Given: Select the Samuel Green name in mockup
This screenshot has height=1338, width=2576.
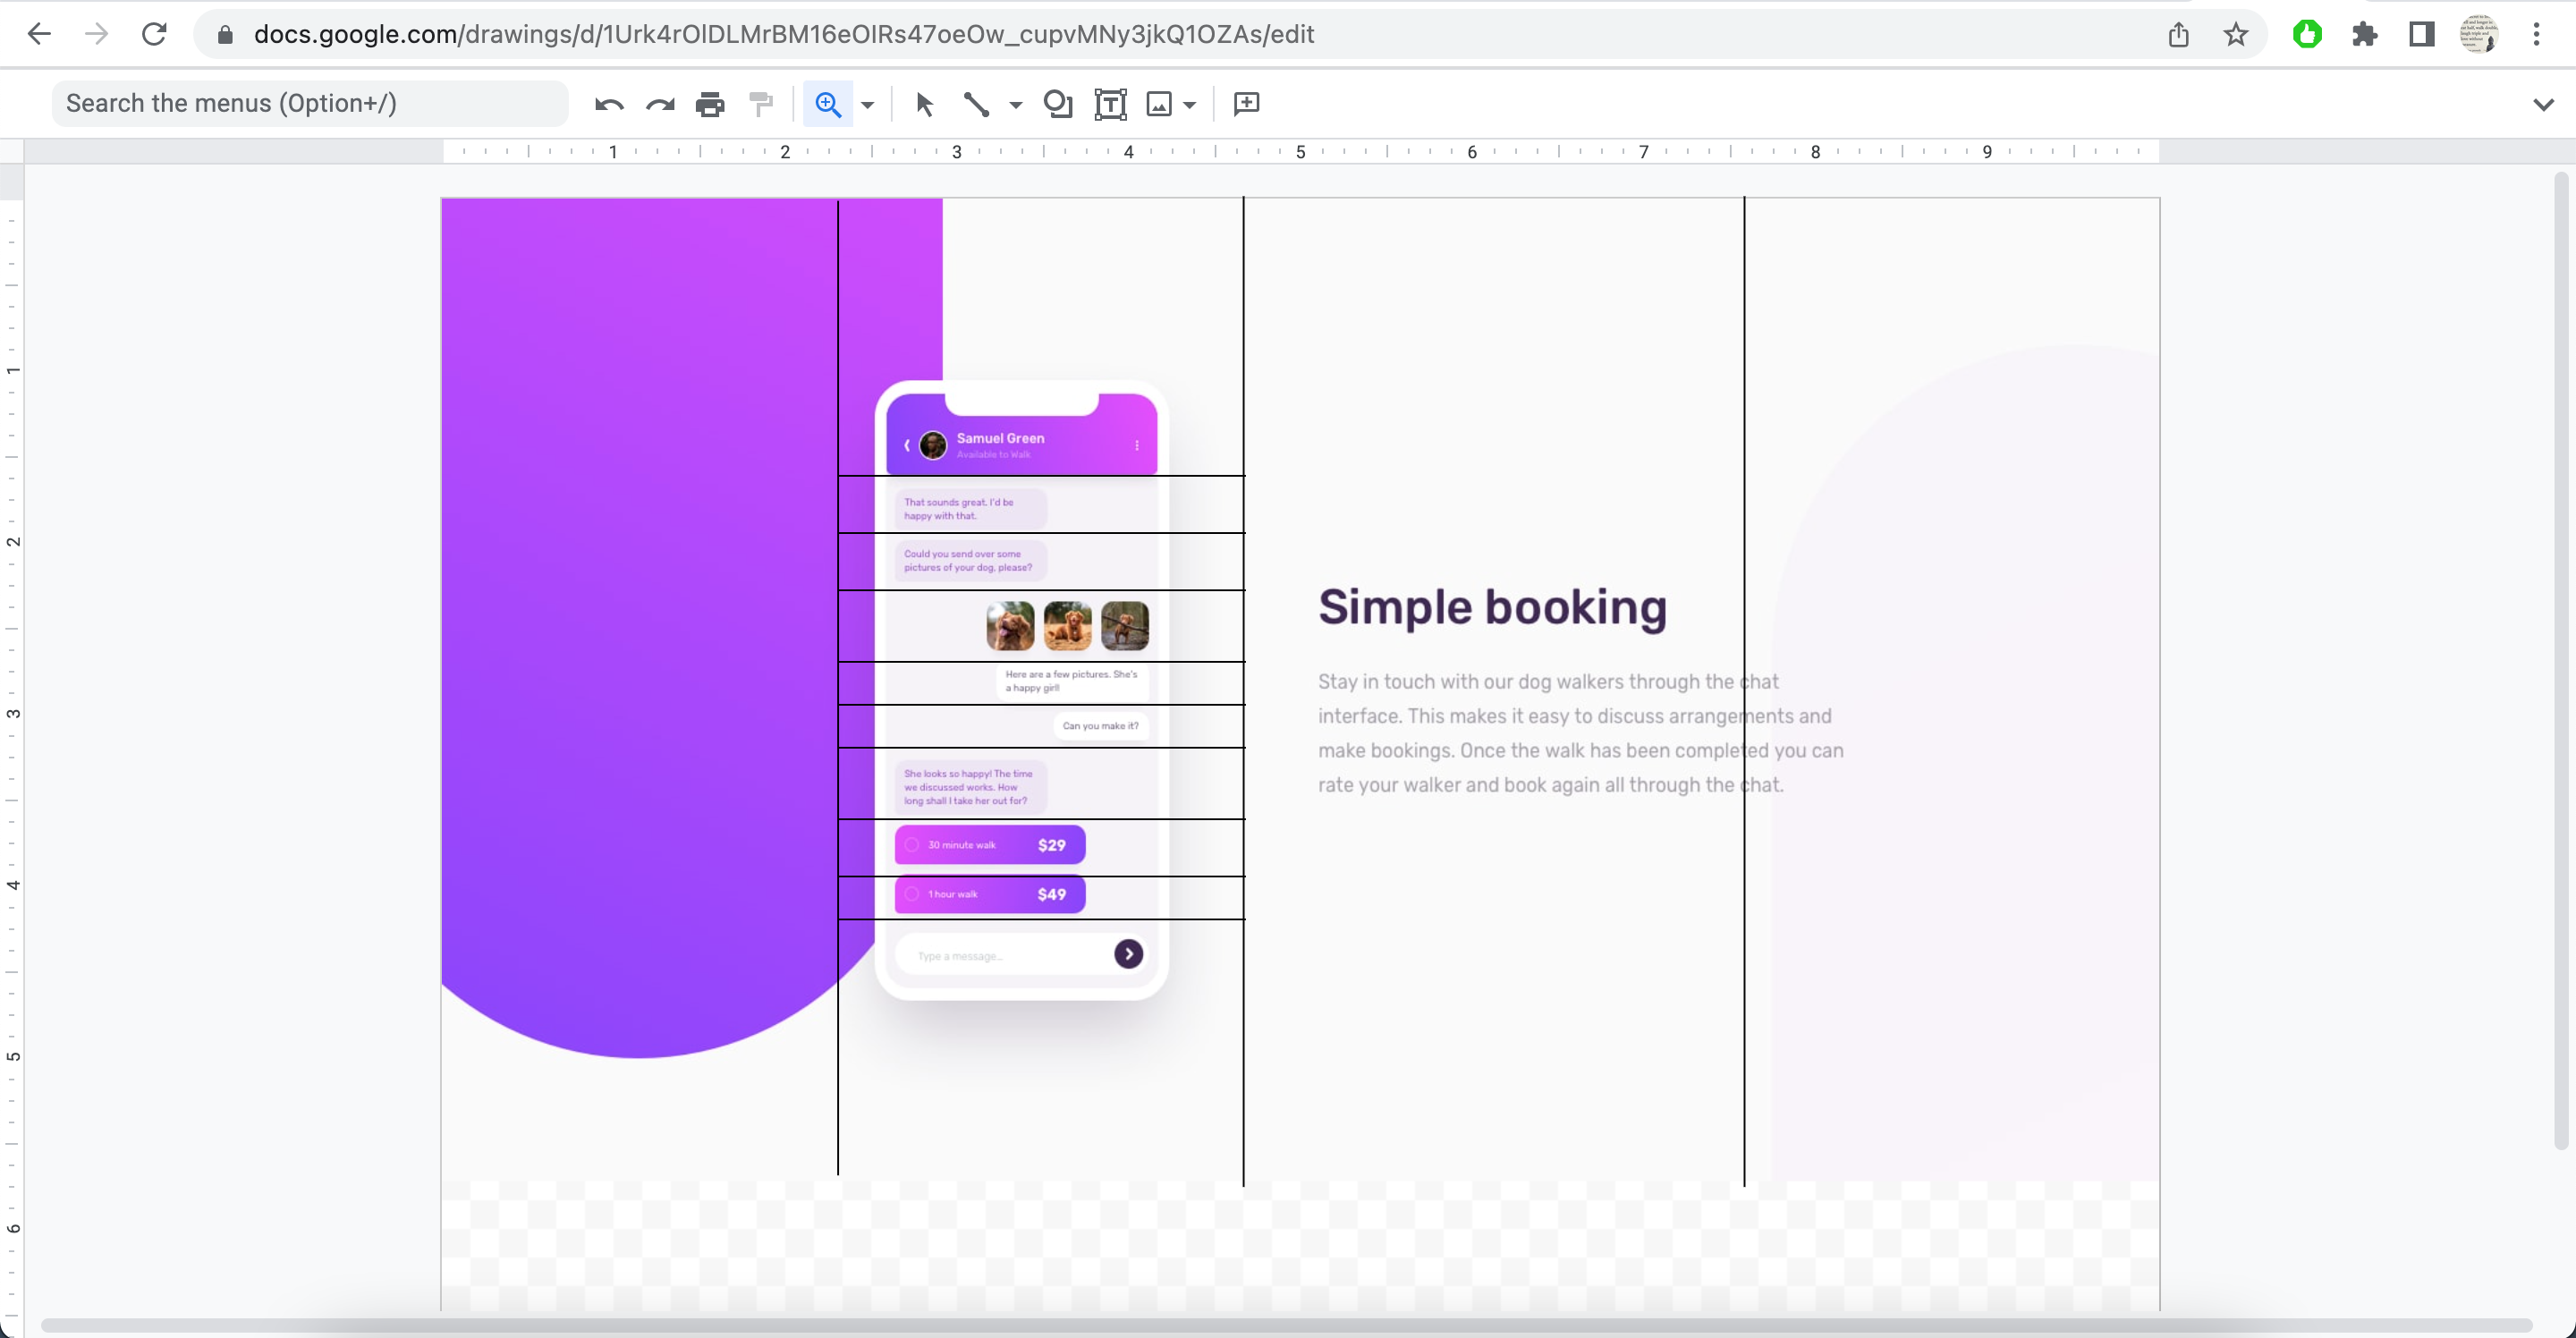Looking at the screenshot, I should click(x=1000, y=438).
